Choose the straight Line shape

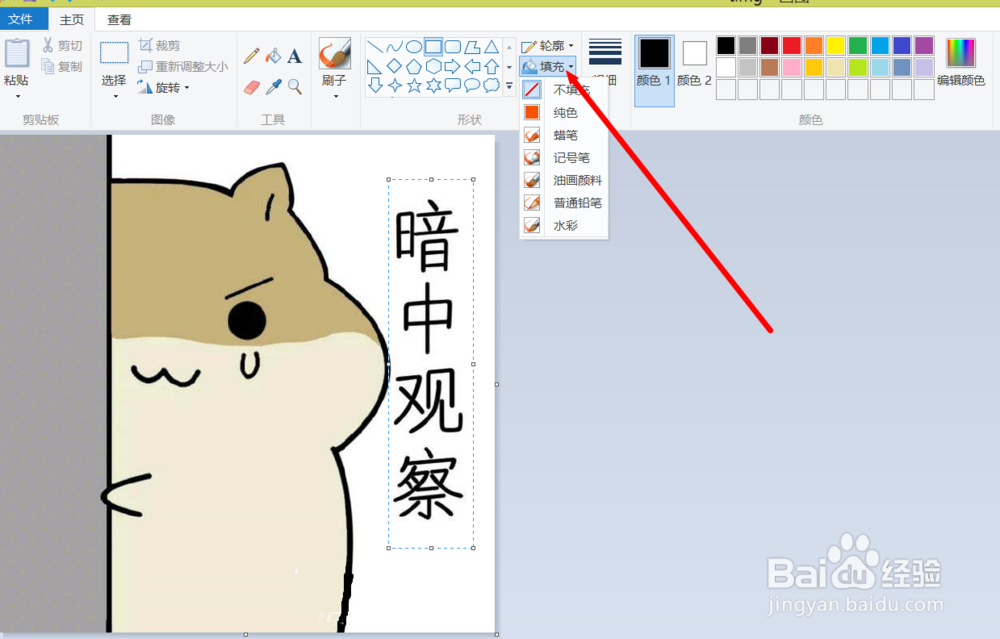coord(375,47)
